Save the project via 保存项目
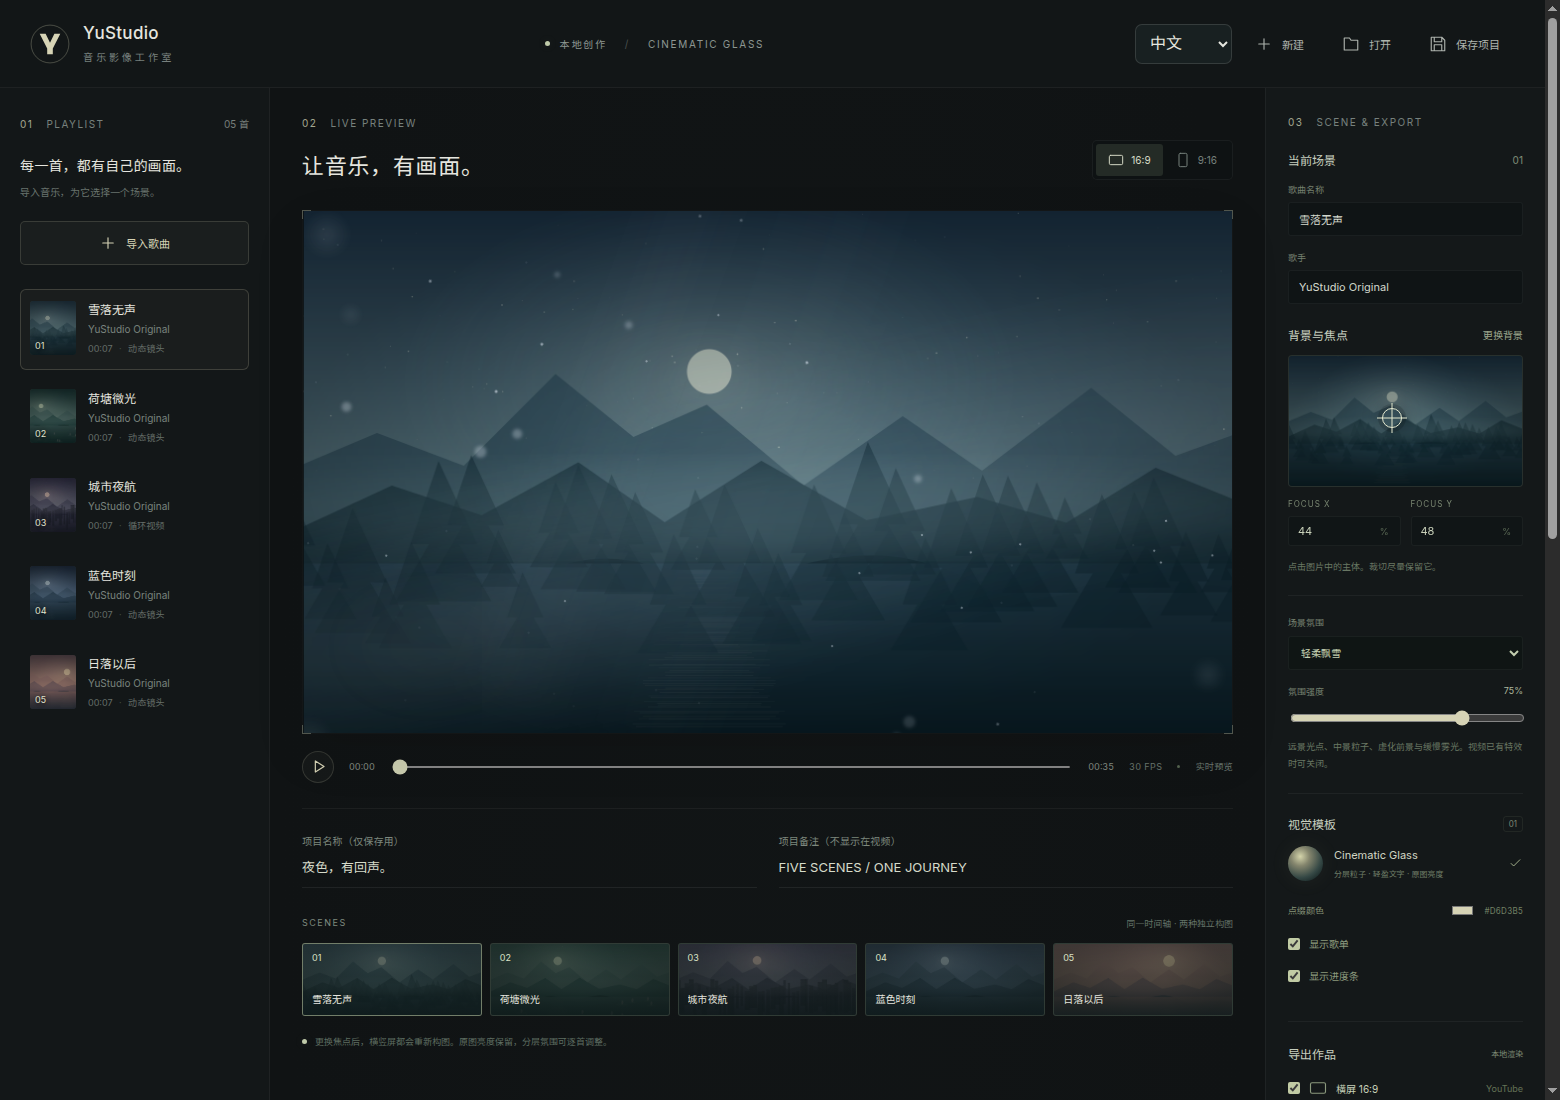Screen dimensions: 1560x1100 [1465, 44]
